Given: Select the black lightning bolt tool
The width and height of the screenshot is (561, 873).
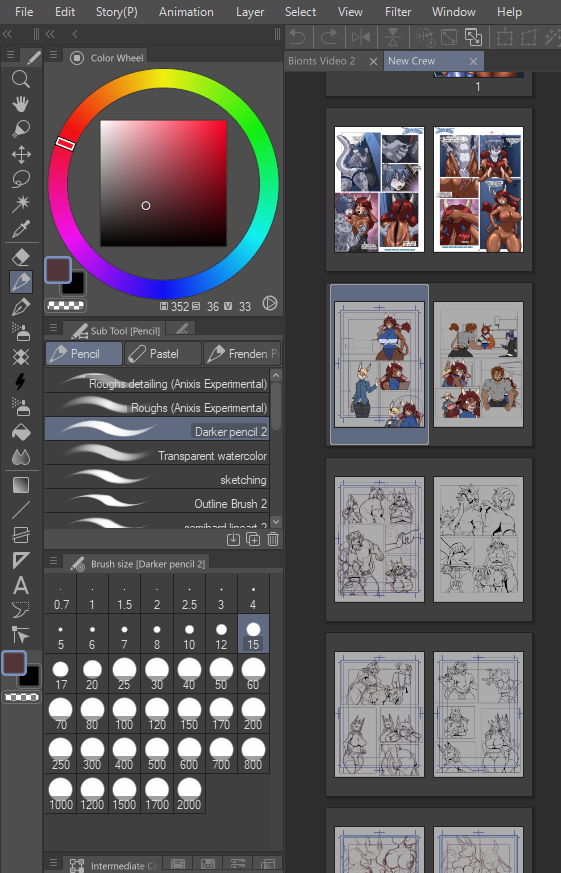Looking at the screenshot, I should click(21, 382).
